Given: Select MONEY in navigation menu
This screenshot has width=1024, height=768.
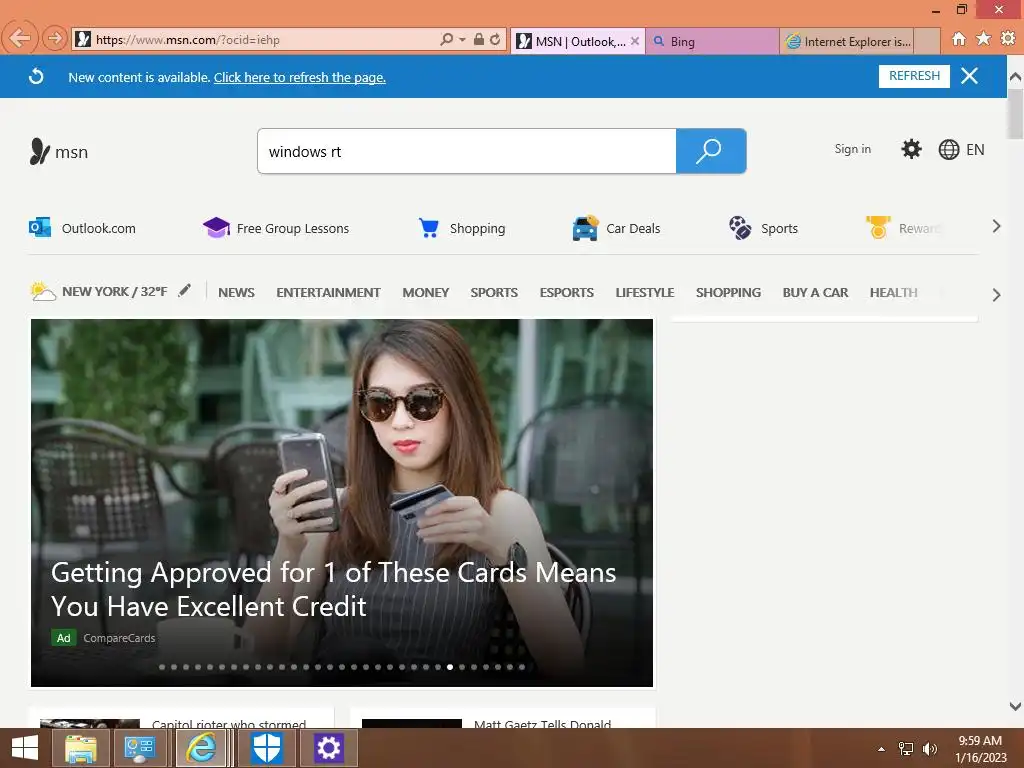Looking at the screenshot, I should click(x=426, y=293).
